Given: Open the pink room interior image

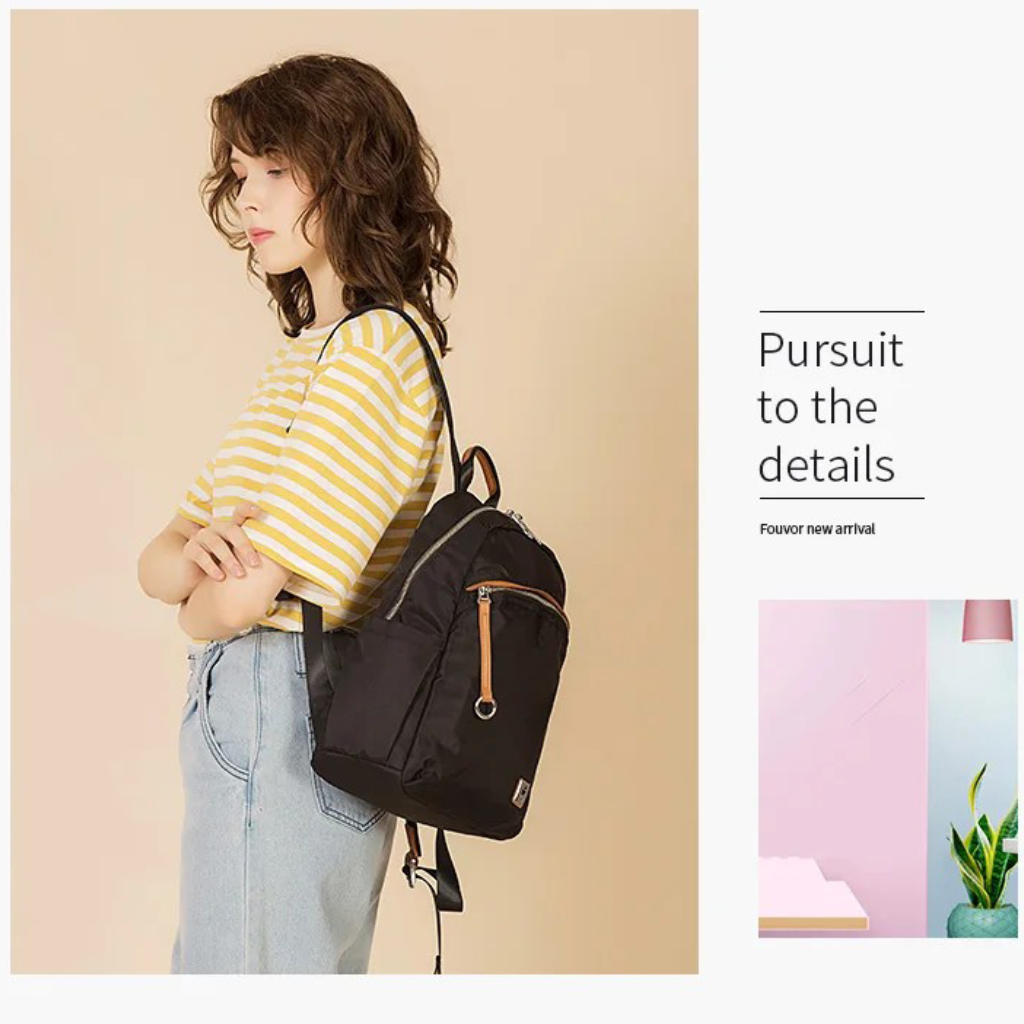Looking at the screenshot, I should [888, 769].
